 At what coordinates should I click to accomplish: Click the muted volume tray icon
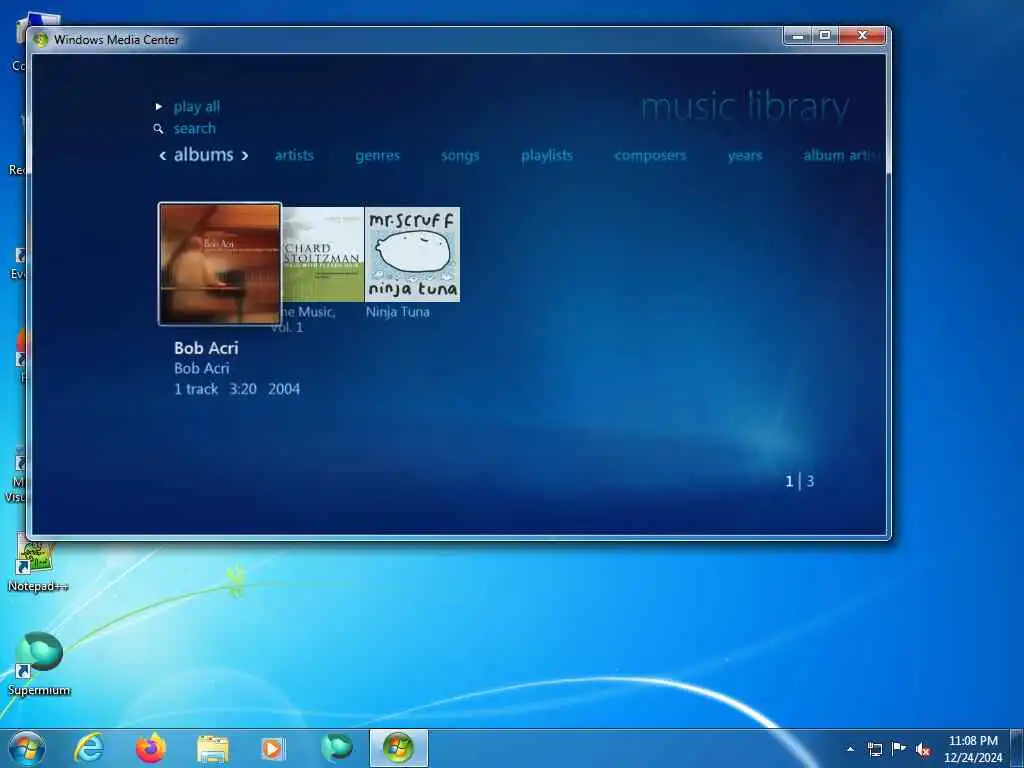[923, 749]
